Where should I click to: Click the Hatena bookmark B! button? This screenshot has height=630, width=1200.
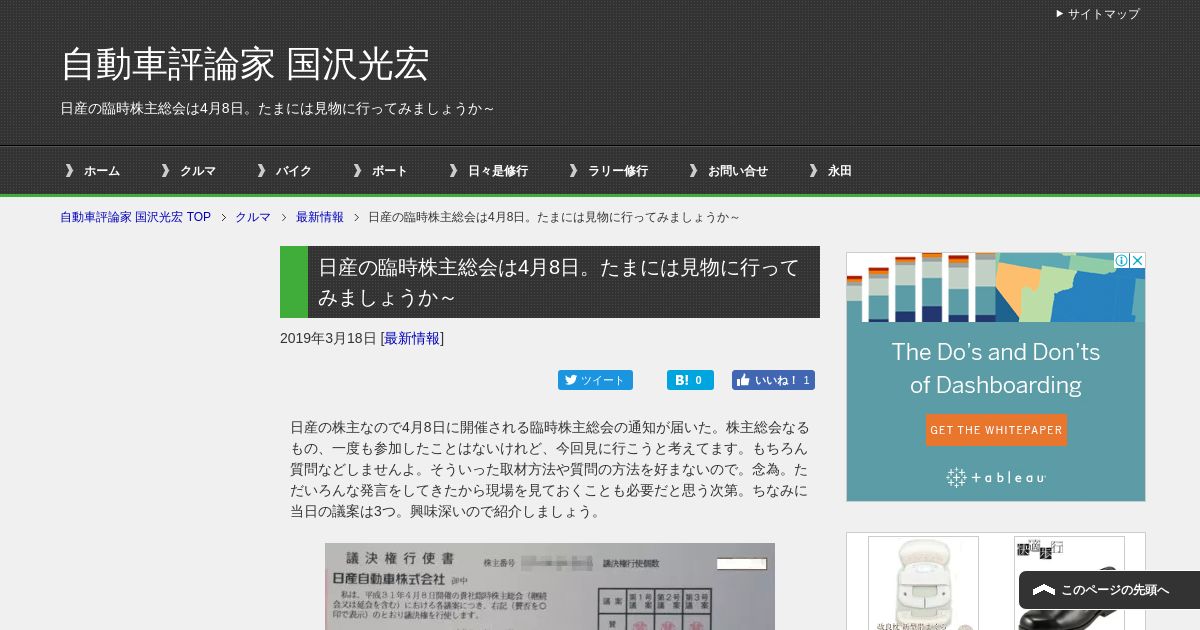tap(690, 380)
